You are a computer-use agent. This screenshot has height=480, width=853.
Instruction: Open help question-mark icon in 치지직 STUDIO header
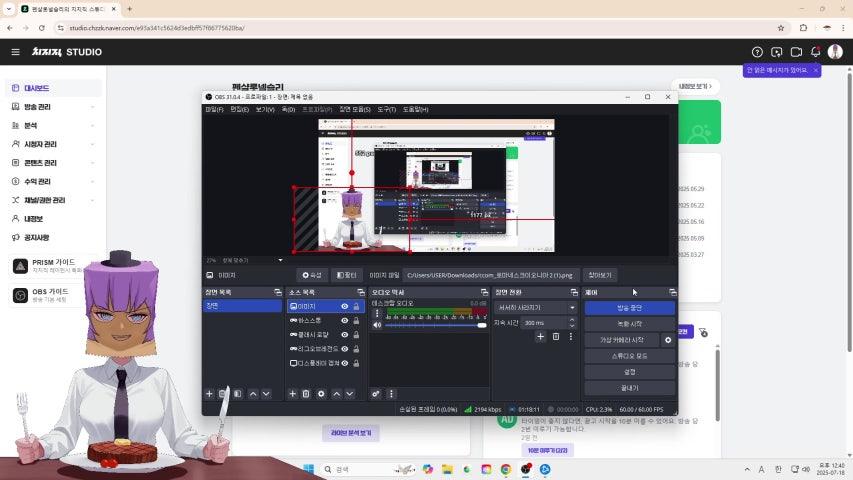point(757,52)
